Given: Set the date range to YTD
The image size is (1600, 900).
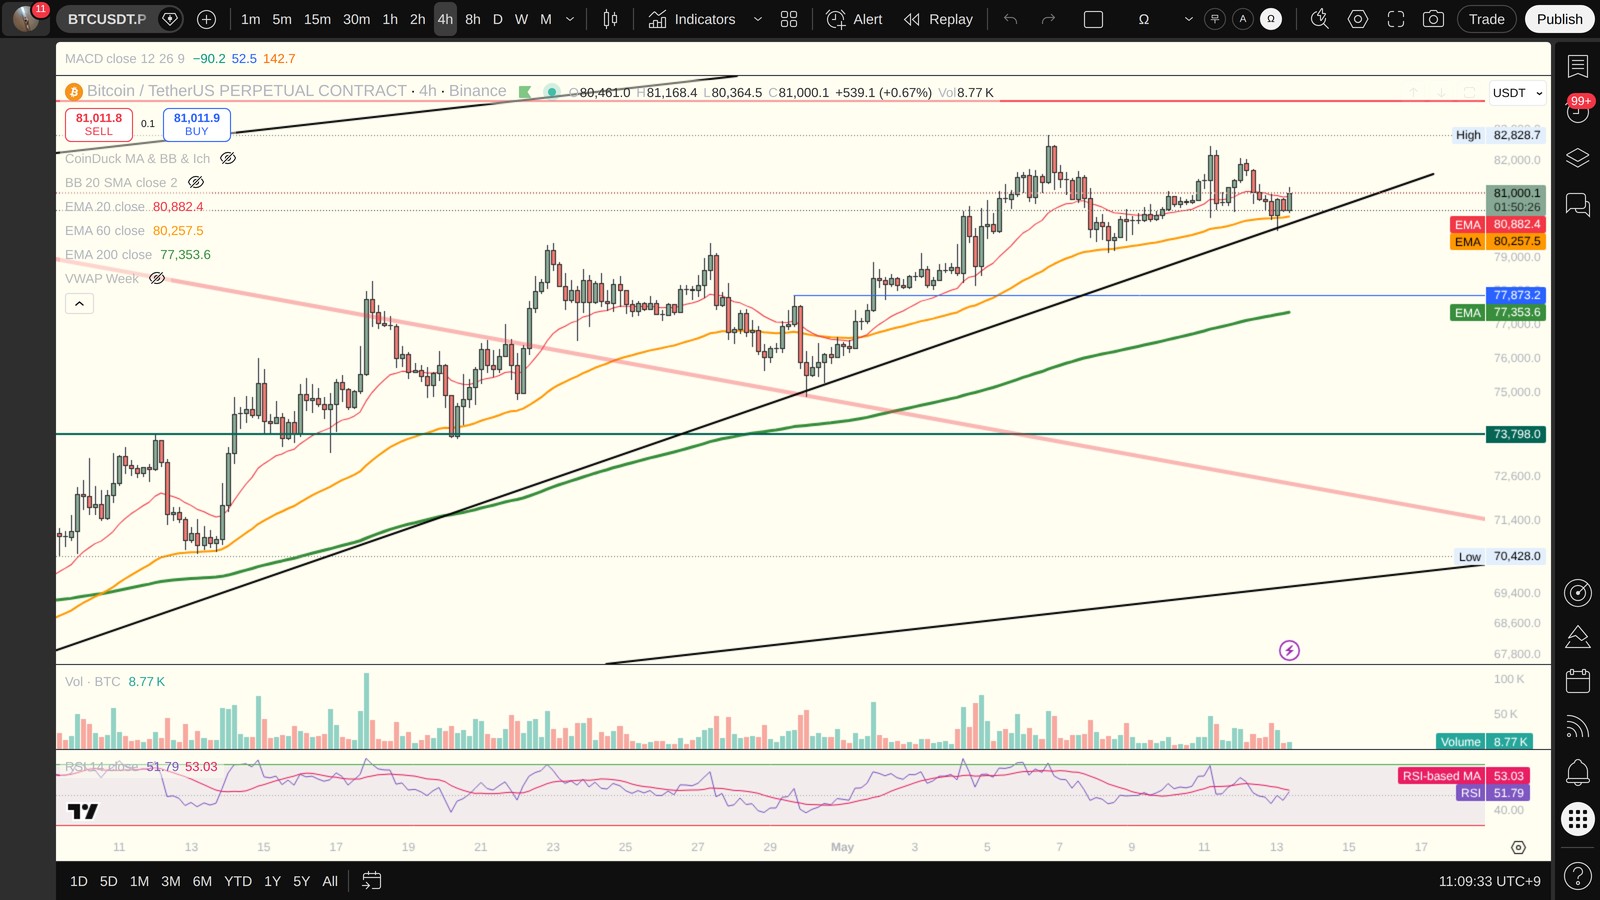Looking at the screenshot, I should coord(238,881).
